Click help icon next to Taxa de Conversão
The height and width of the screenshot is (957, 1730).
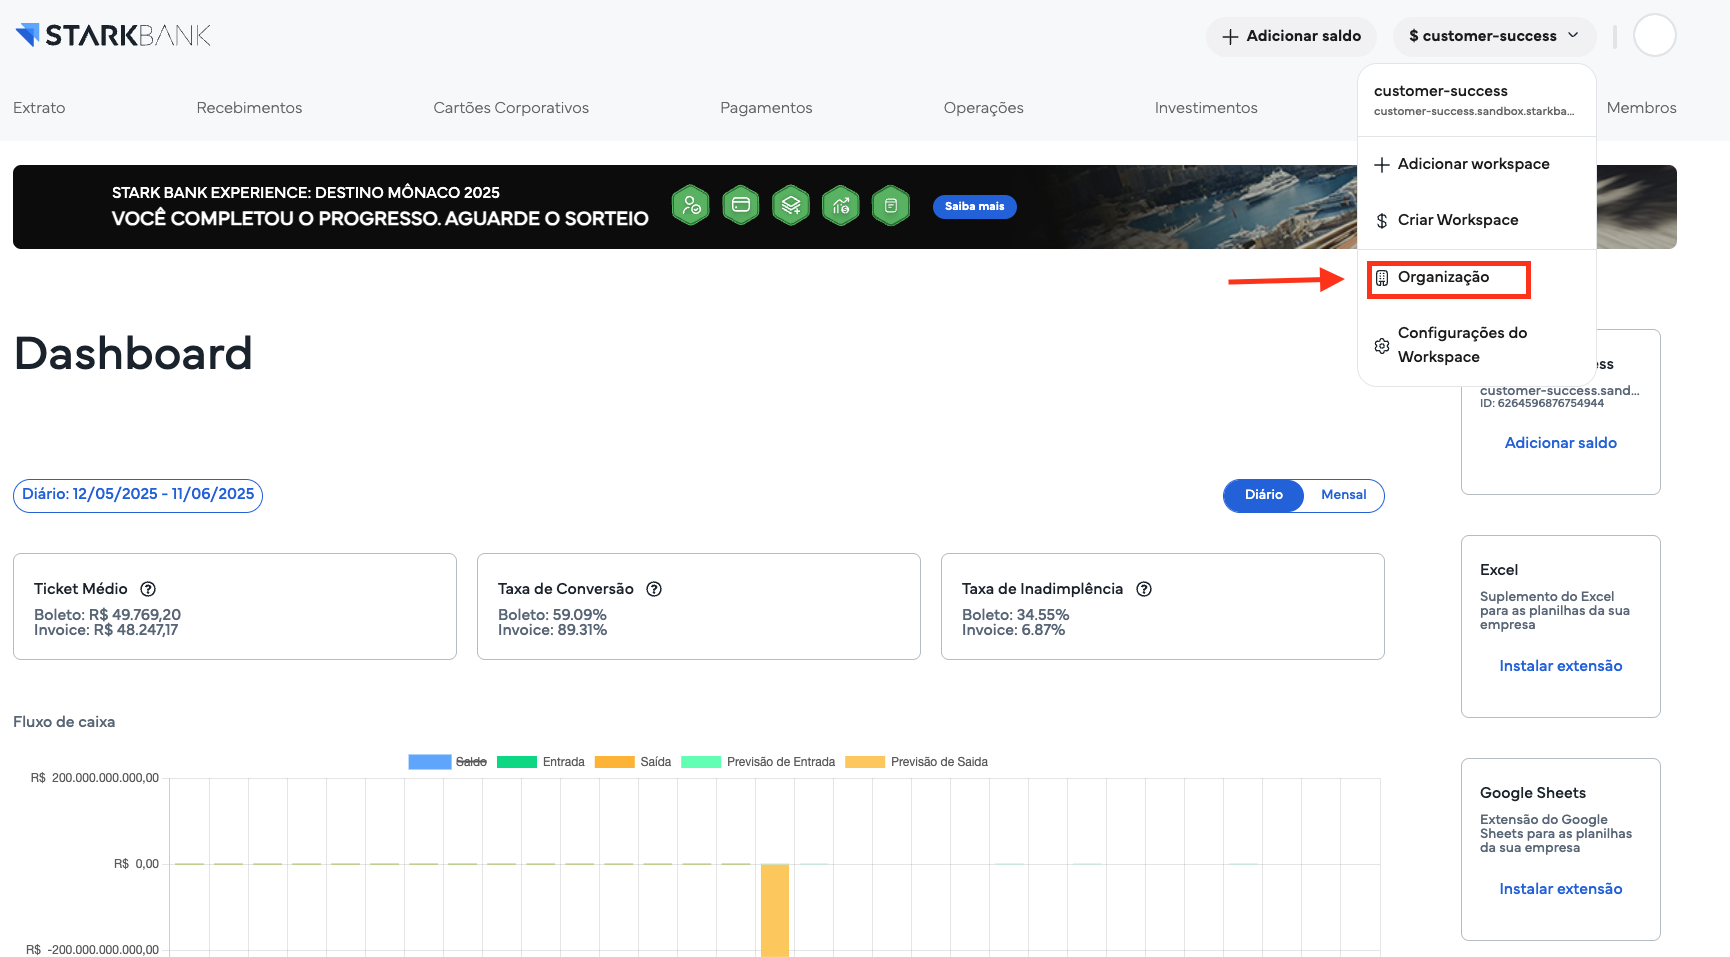click(x=654, y=589)
